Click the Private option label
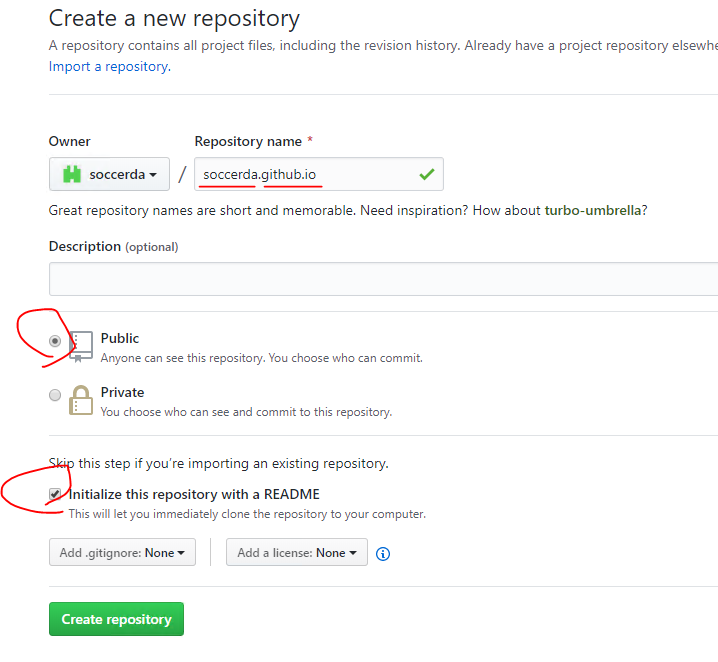 point(122,392)
